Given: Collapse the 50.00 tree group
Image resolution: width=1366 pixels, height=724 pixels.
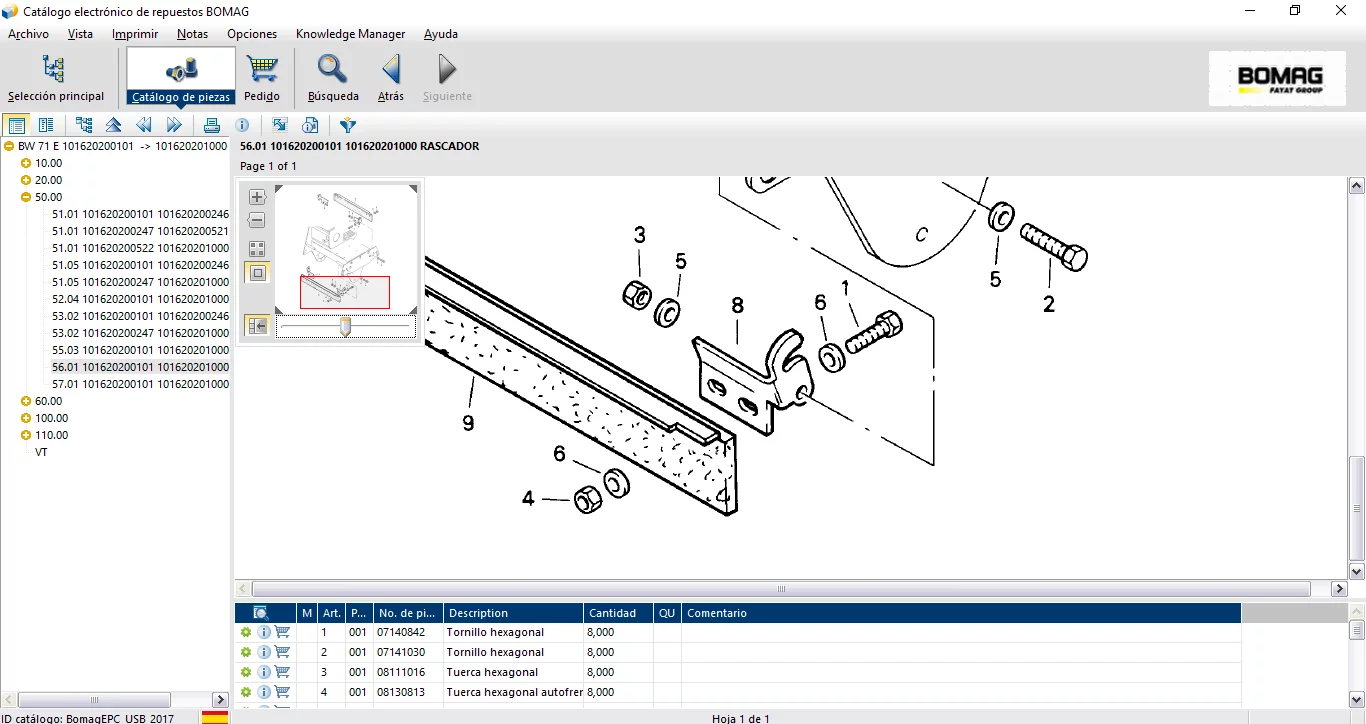Looking at the screenshot, I should (x=26, y=197).
